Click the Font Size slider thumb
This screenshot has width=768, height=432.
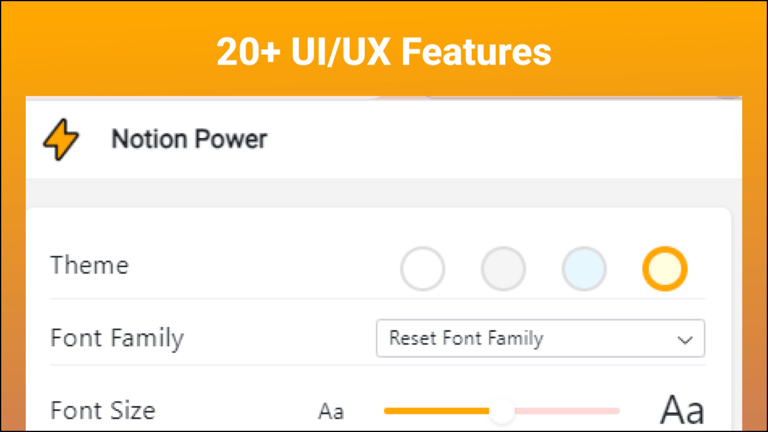click(x=502, y=410)
